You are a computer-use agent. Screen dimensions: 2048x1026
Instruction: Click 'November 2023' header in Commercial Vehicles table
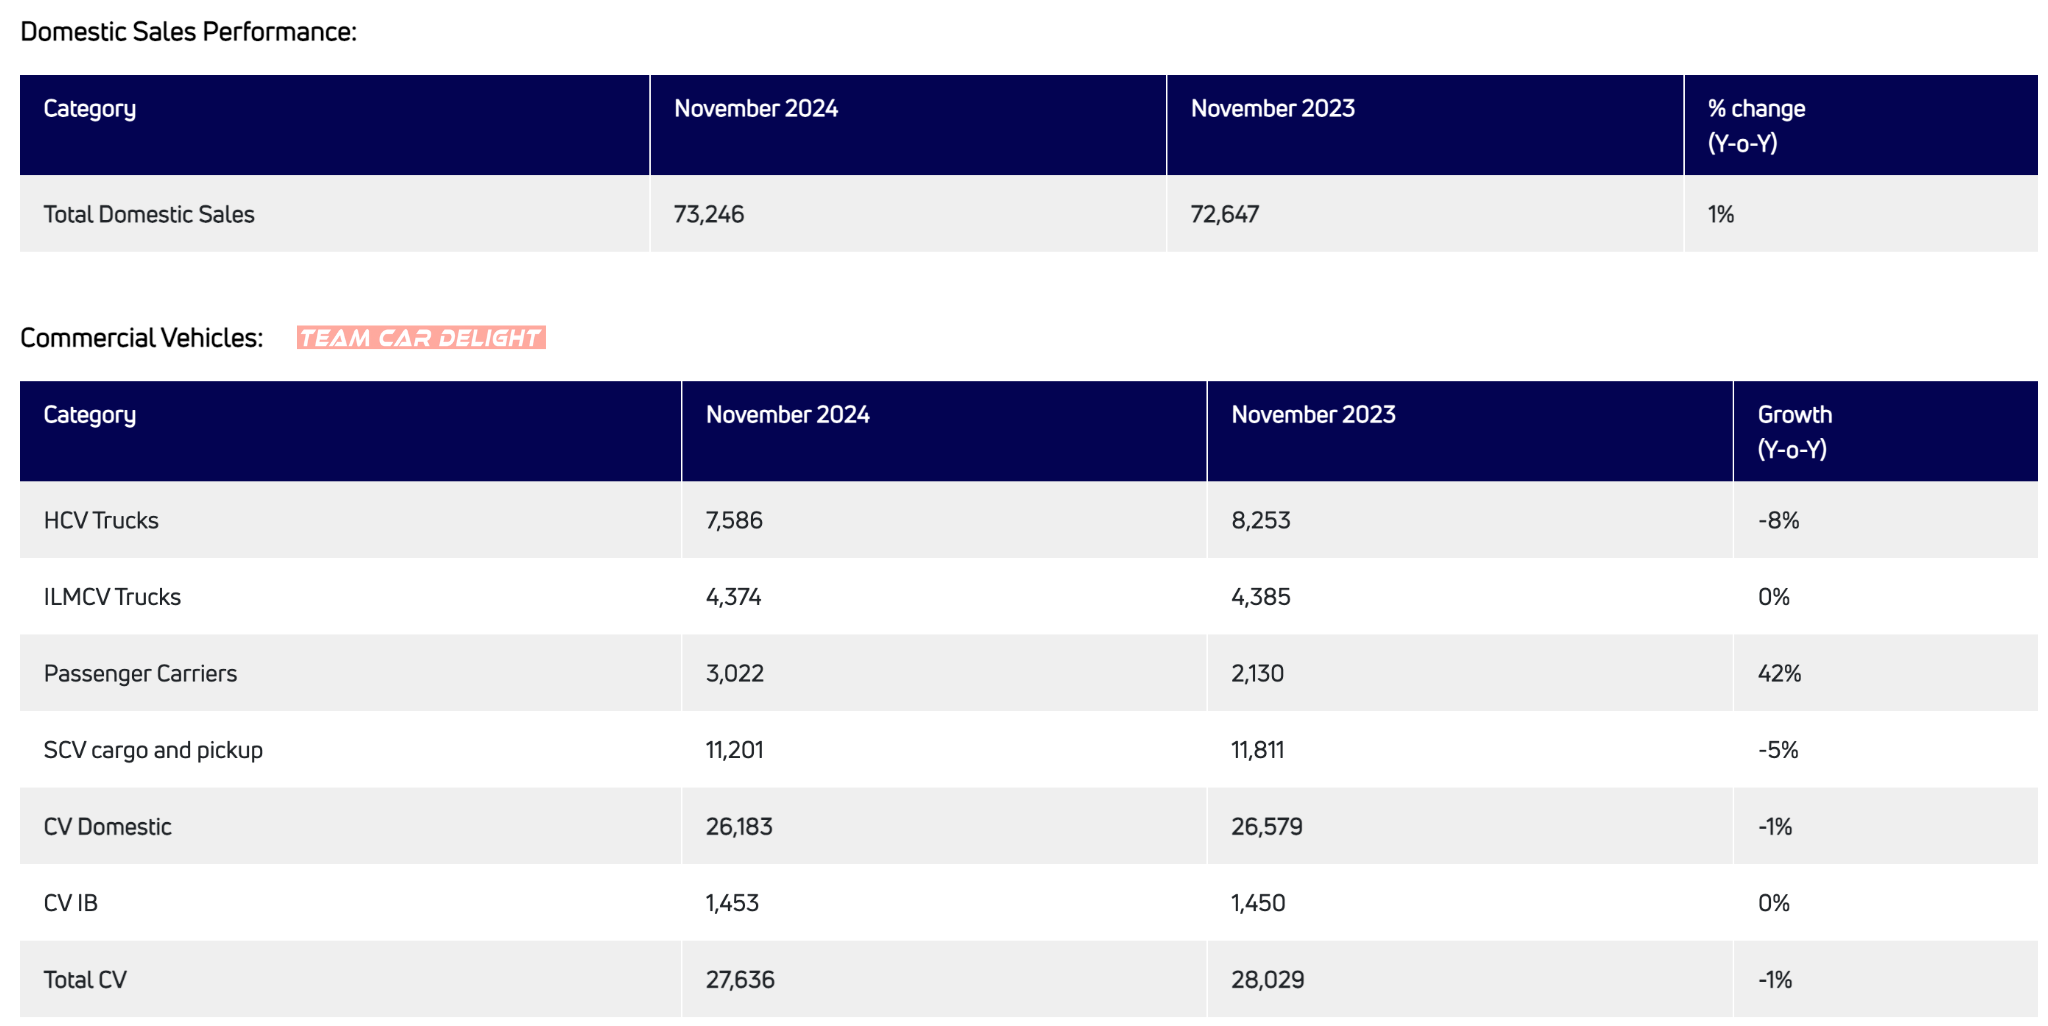pos(1313,414)
